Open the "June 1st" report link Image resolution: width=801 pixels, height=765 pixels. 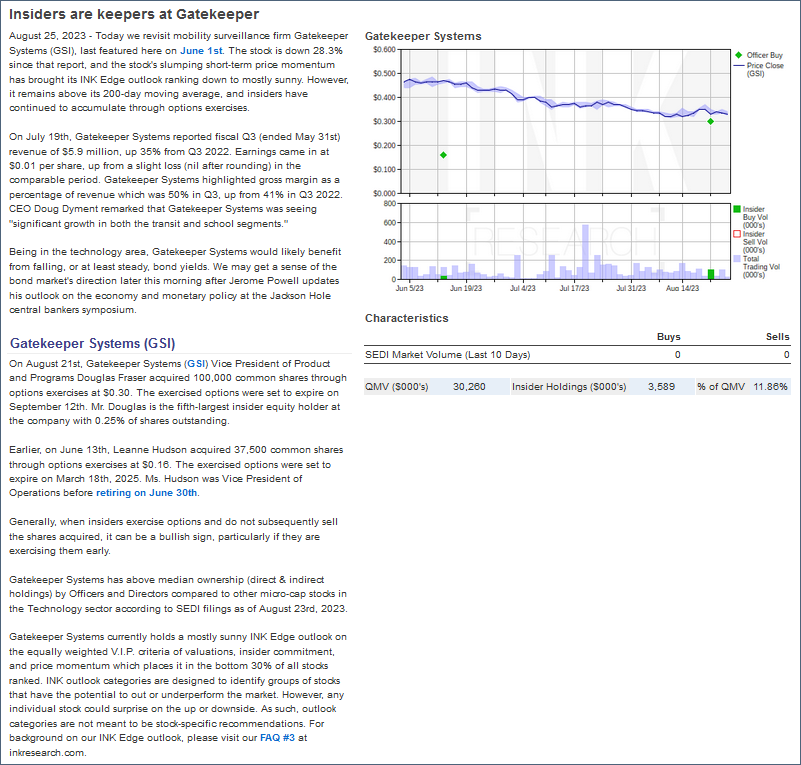[x=201, y=51]
